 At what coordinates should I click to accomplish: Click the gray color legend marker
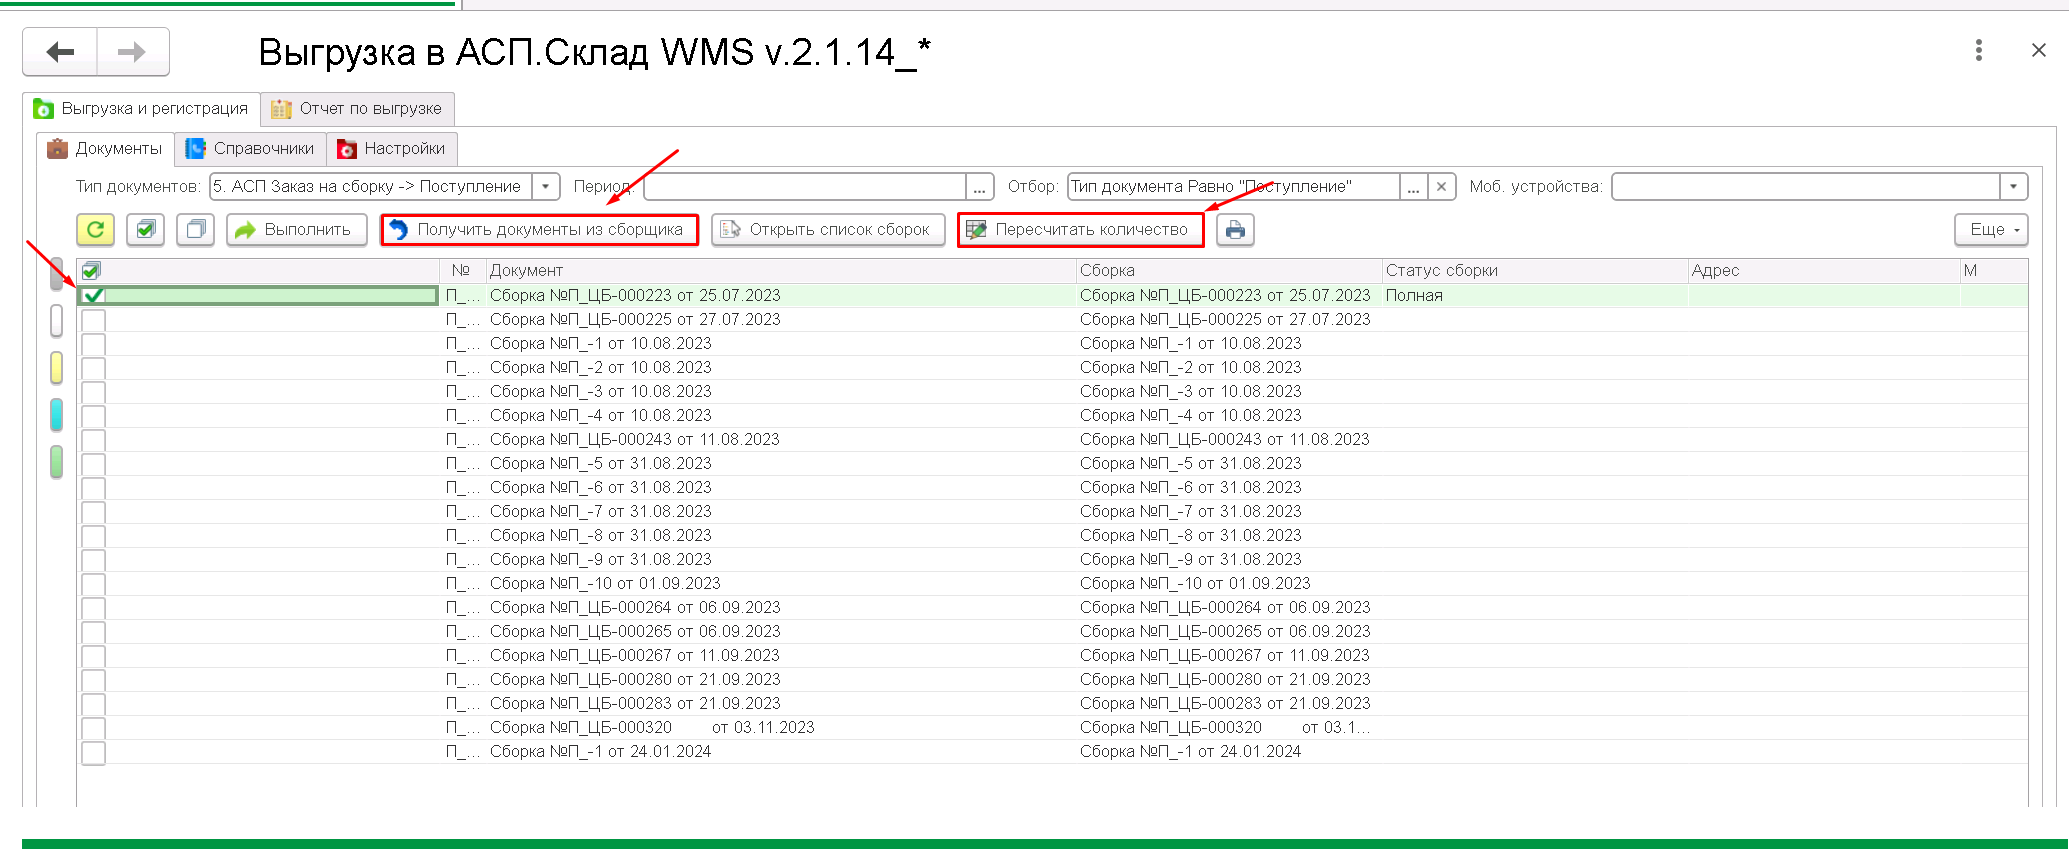point(56,274)
